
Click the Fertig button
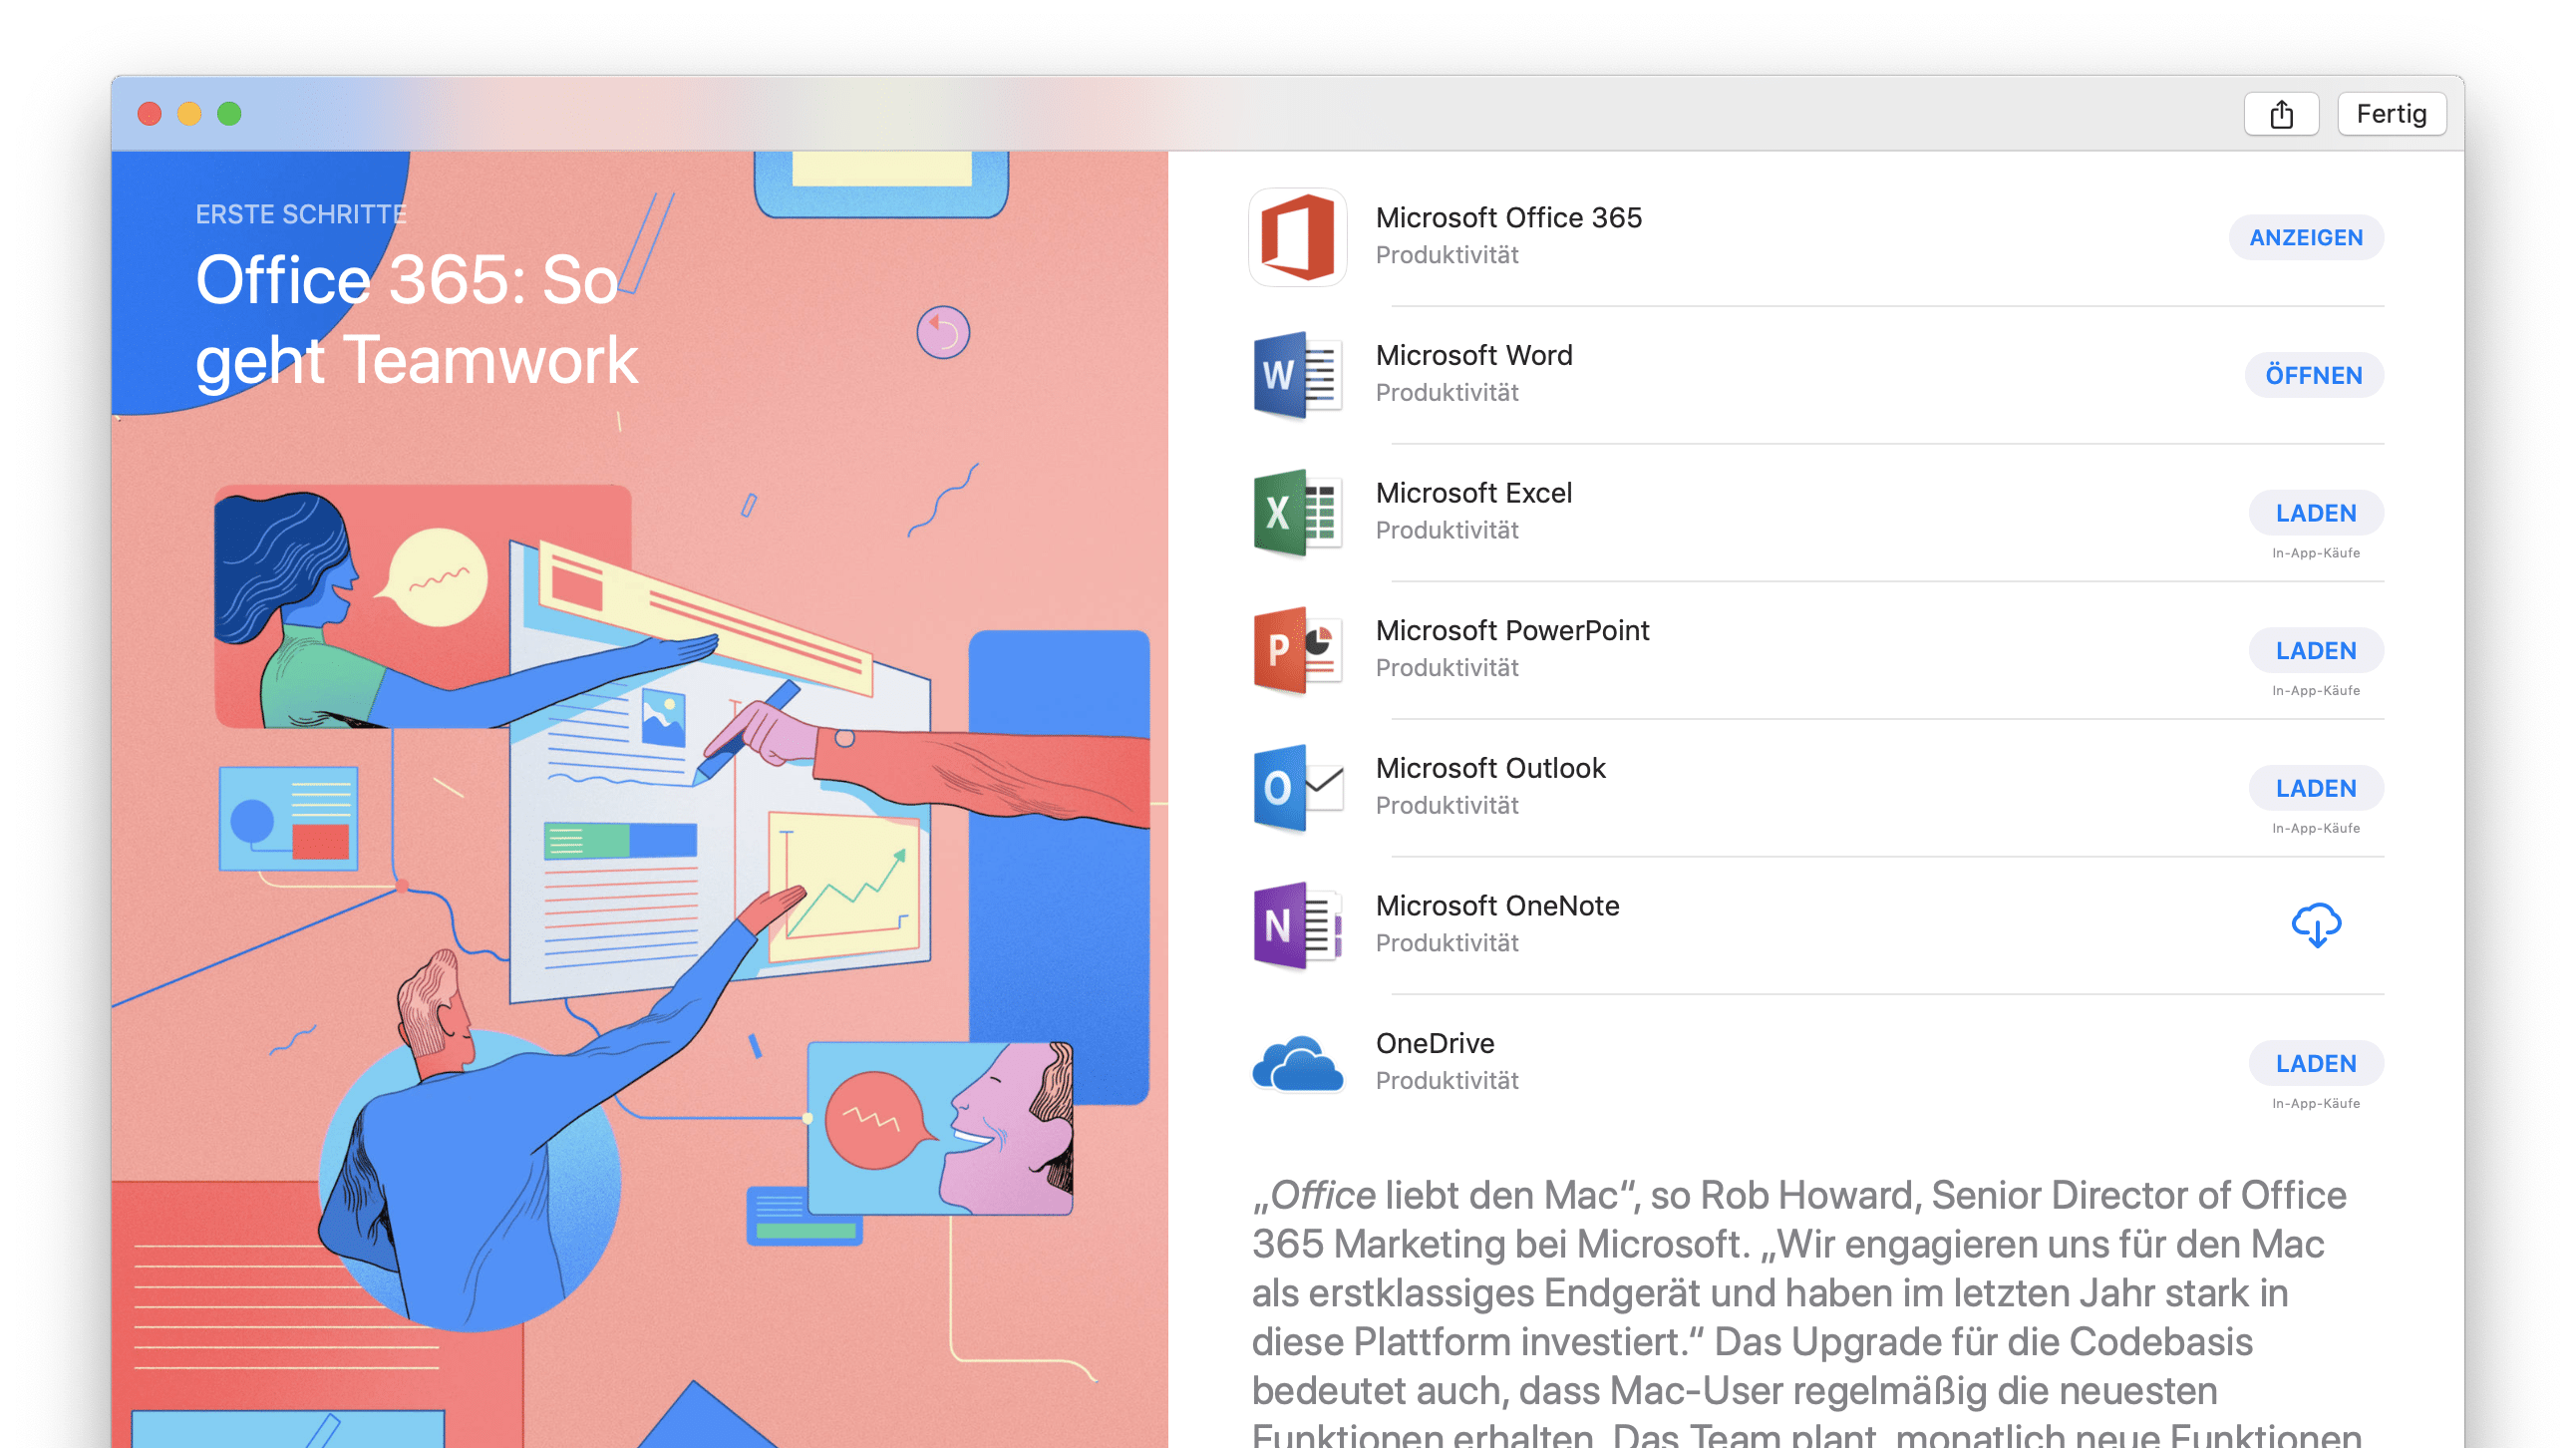2391,114
